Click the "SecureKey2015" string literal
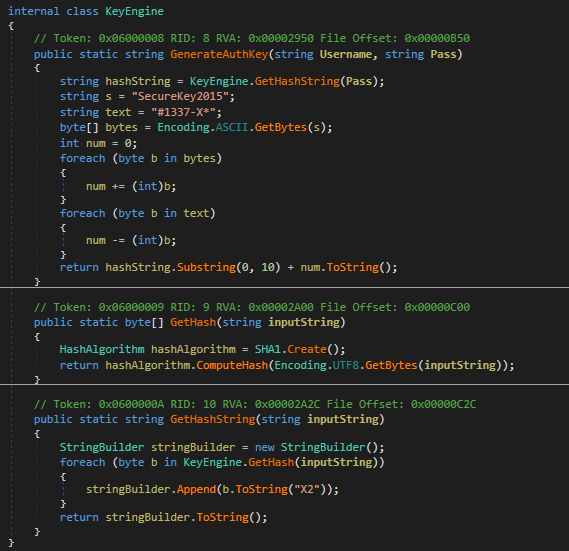Viewport: 569px width, 551px height. tap(180, 97)
